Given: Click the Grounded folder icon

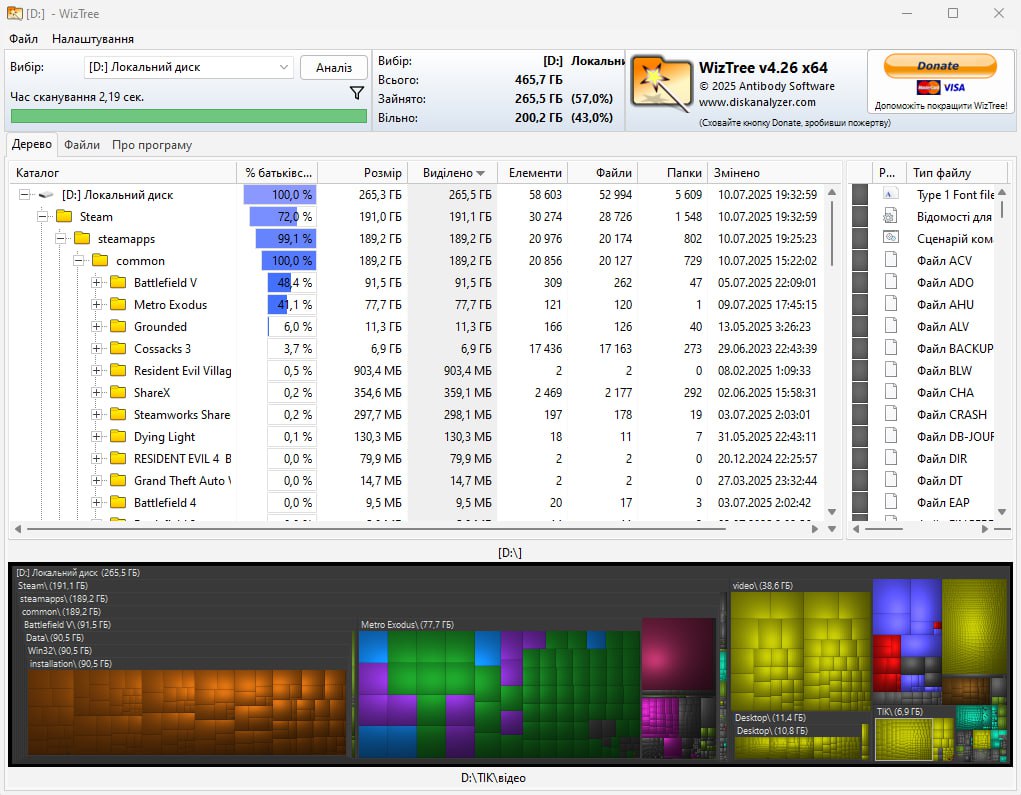Looking at the screenshot, I should pos(118,326).
